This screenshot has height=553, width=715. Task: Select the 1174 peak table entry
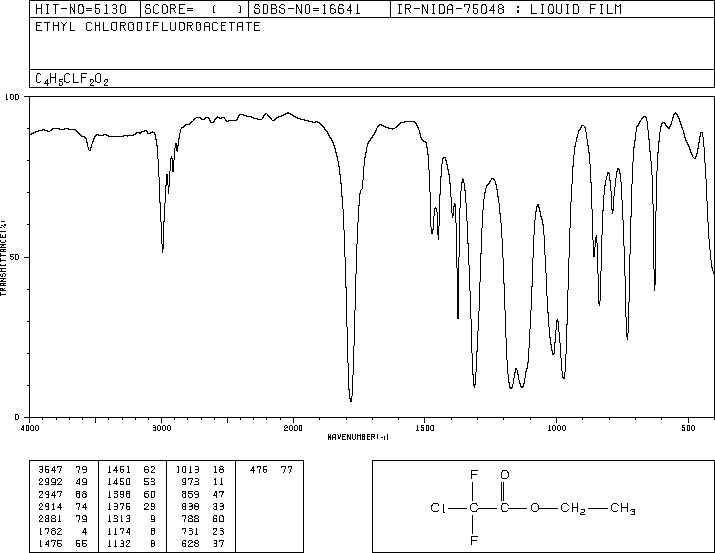[131, 531]
